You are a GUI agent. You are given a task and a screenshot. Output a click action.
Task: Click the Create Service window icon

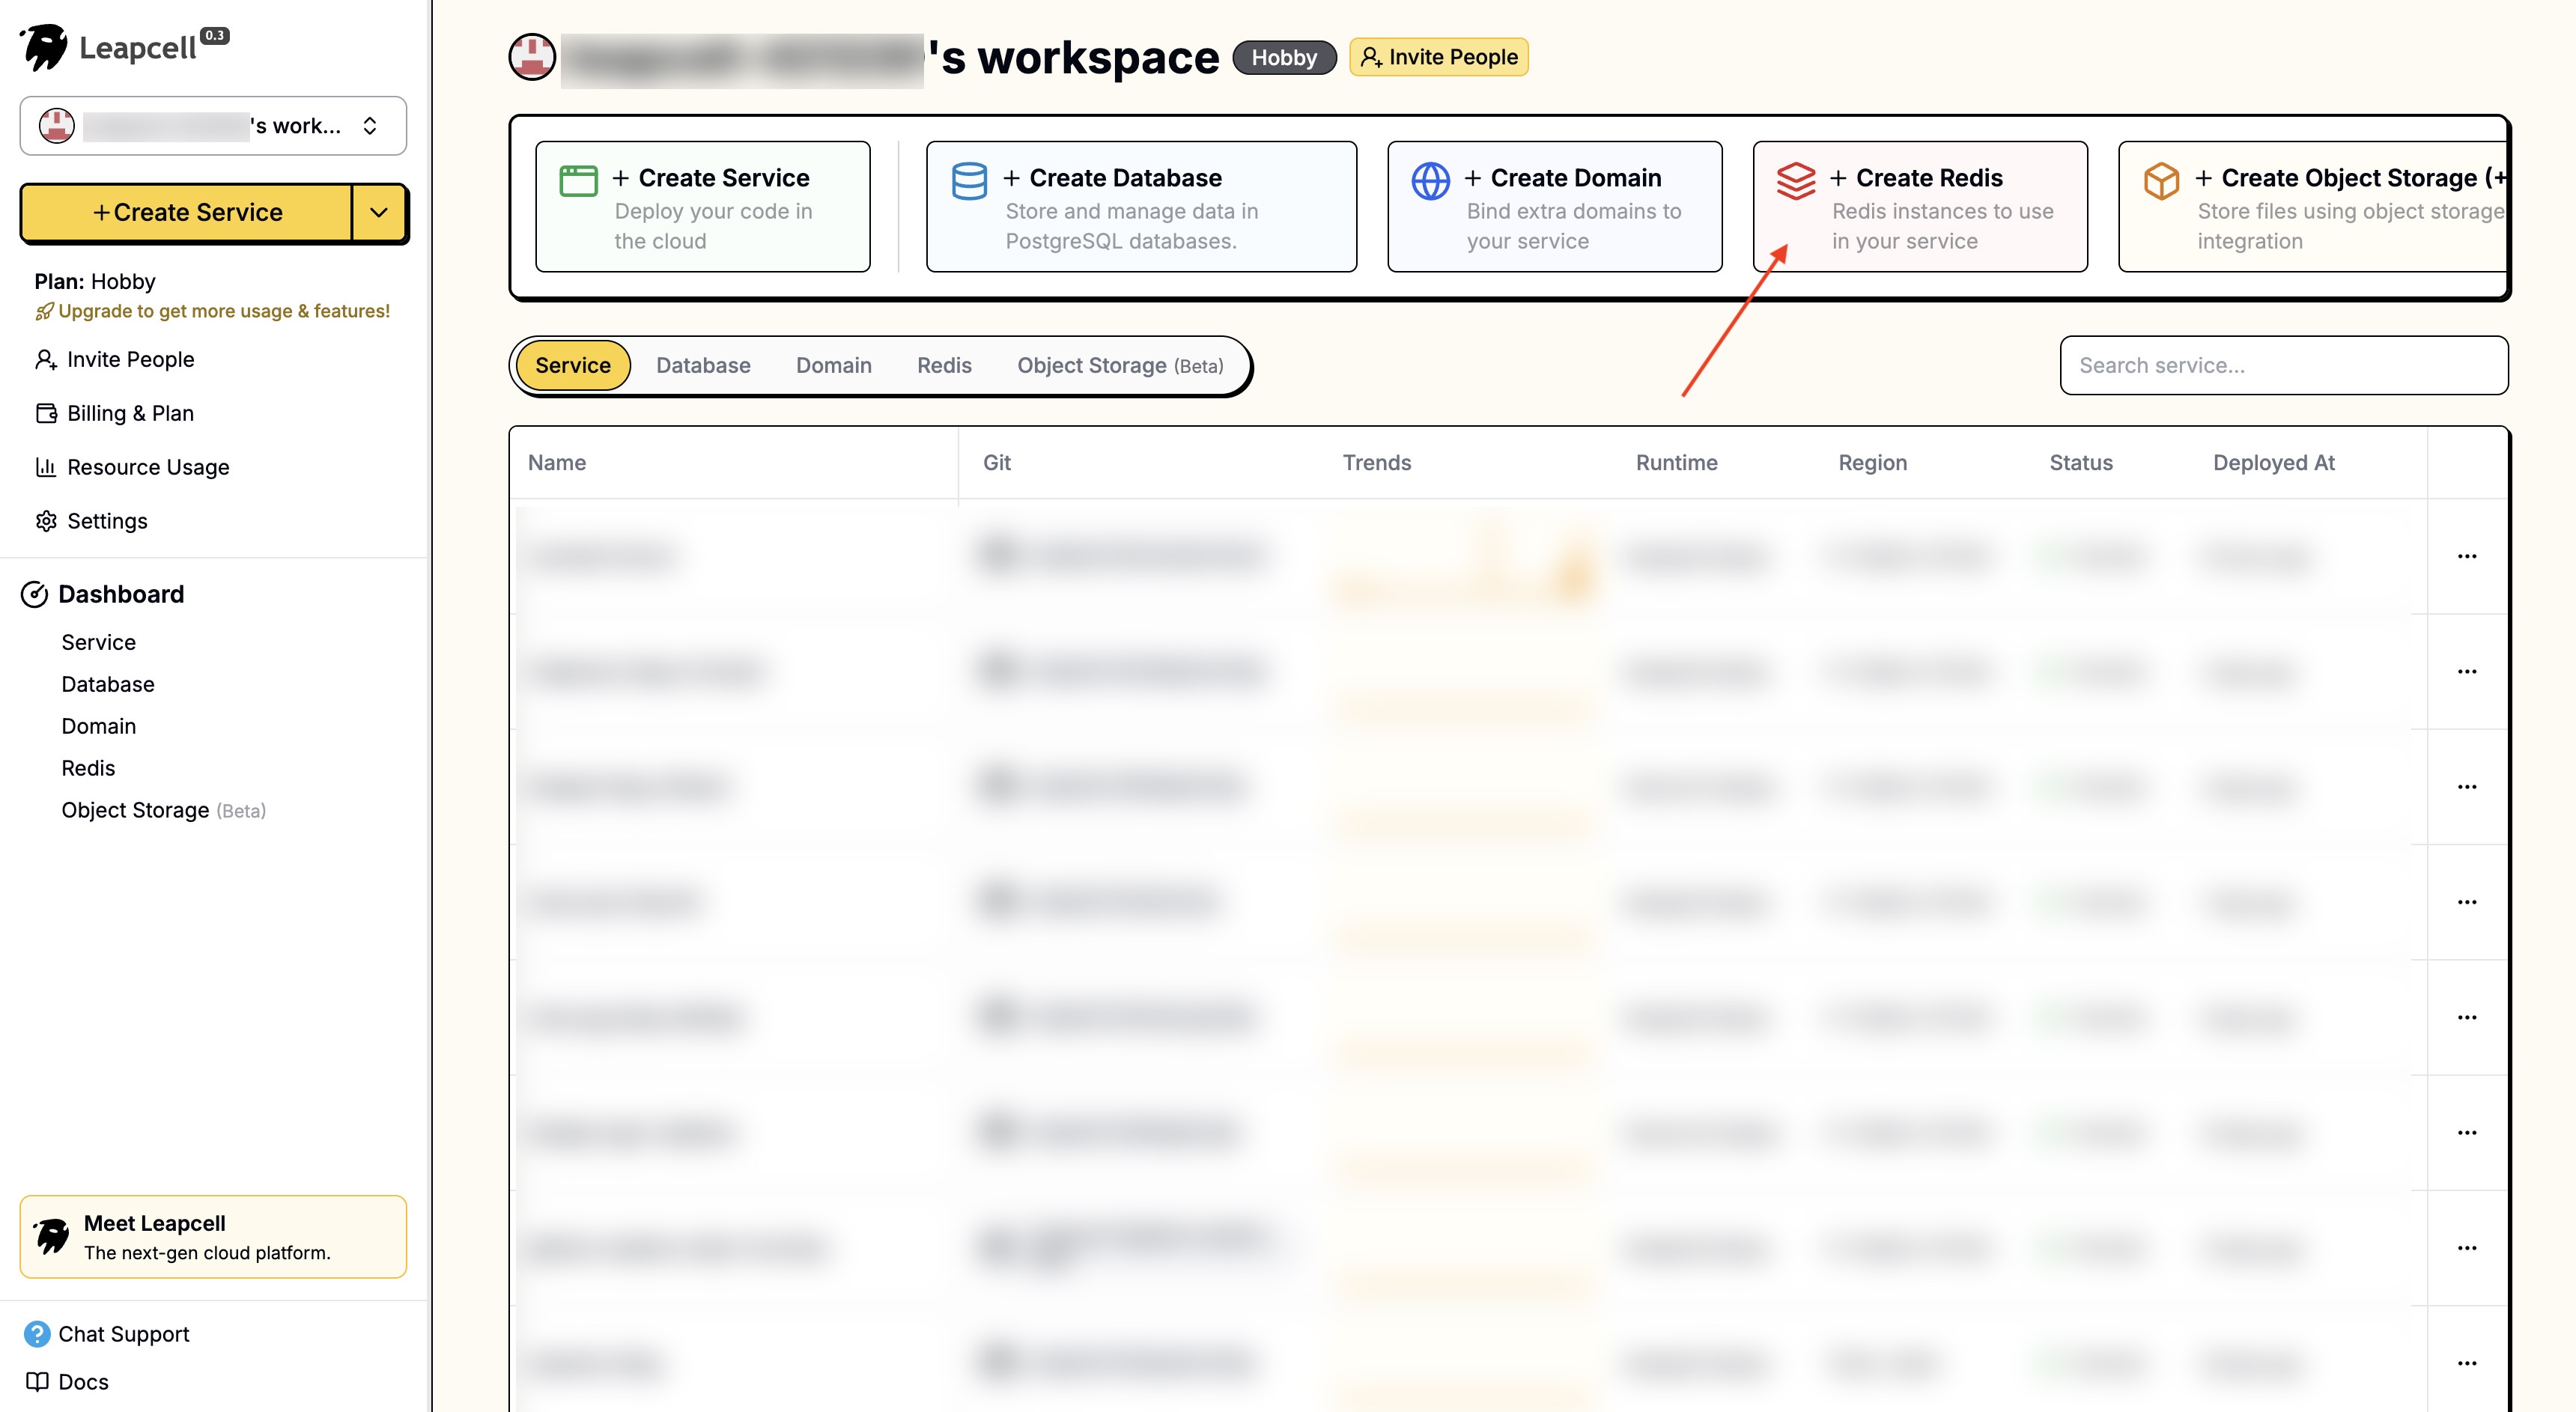click(x=578, y=181)
